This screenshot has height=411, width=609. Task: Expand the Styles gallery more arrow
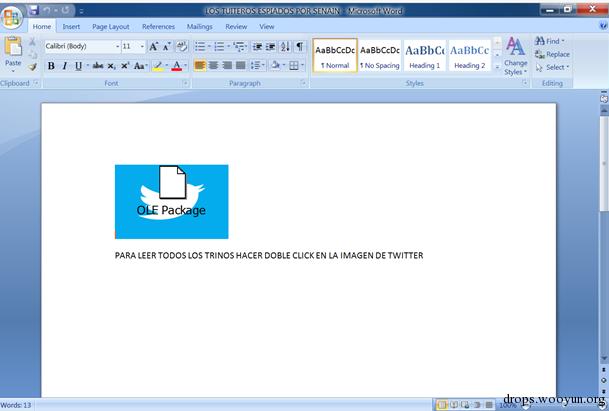click(497, 67)
